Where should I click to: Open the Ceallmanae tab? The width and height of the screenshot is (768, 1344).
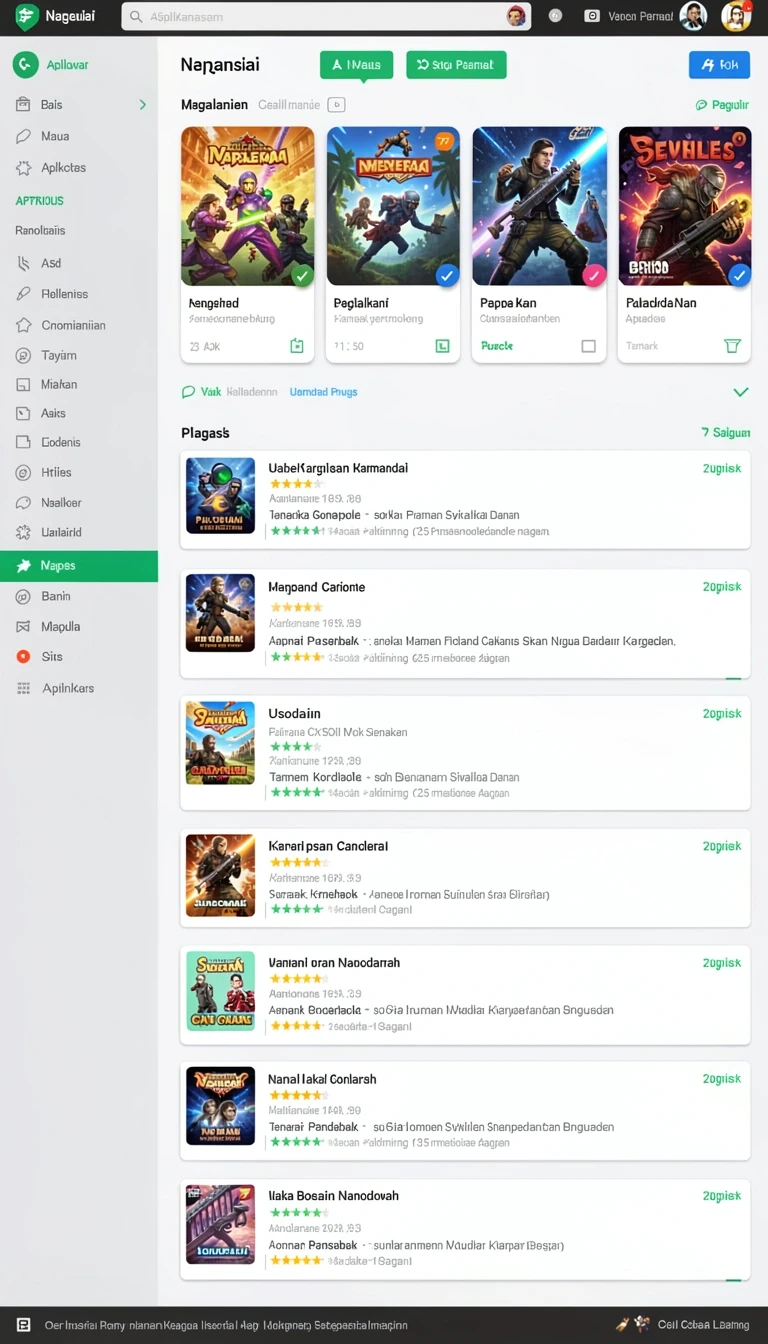click(x=289, y=104)
